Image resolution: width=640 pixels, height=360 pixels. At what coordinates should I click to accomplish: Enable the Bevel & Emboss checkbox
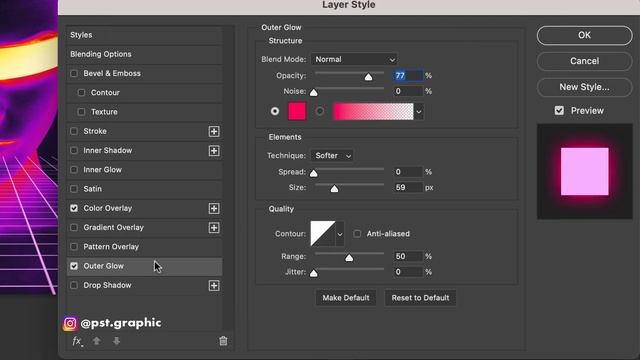pyautogui.click(x=74, y=73)
